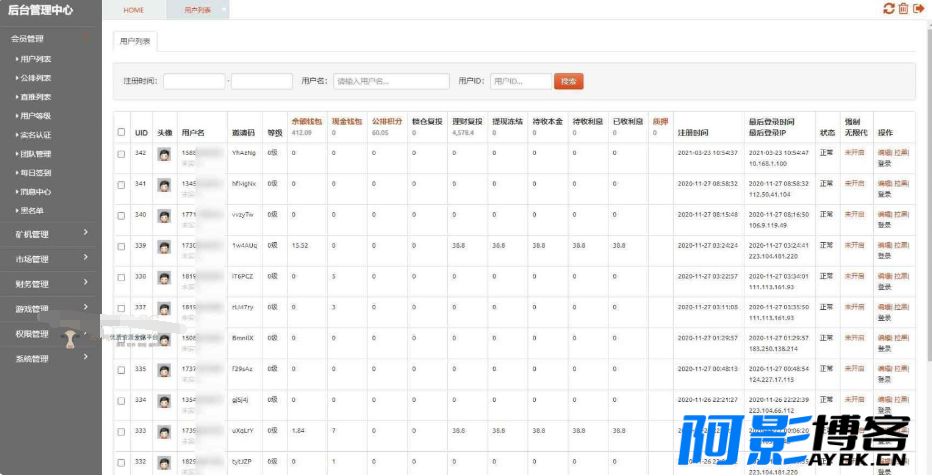Viewport: 932px width, 476px height.
Task: Check the box for UID 339
Action: click(x=121, y=247)
